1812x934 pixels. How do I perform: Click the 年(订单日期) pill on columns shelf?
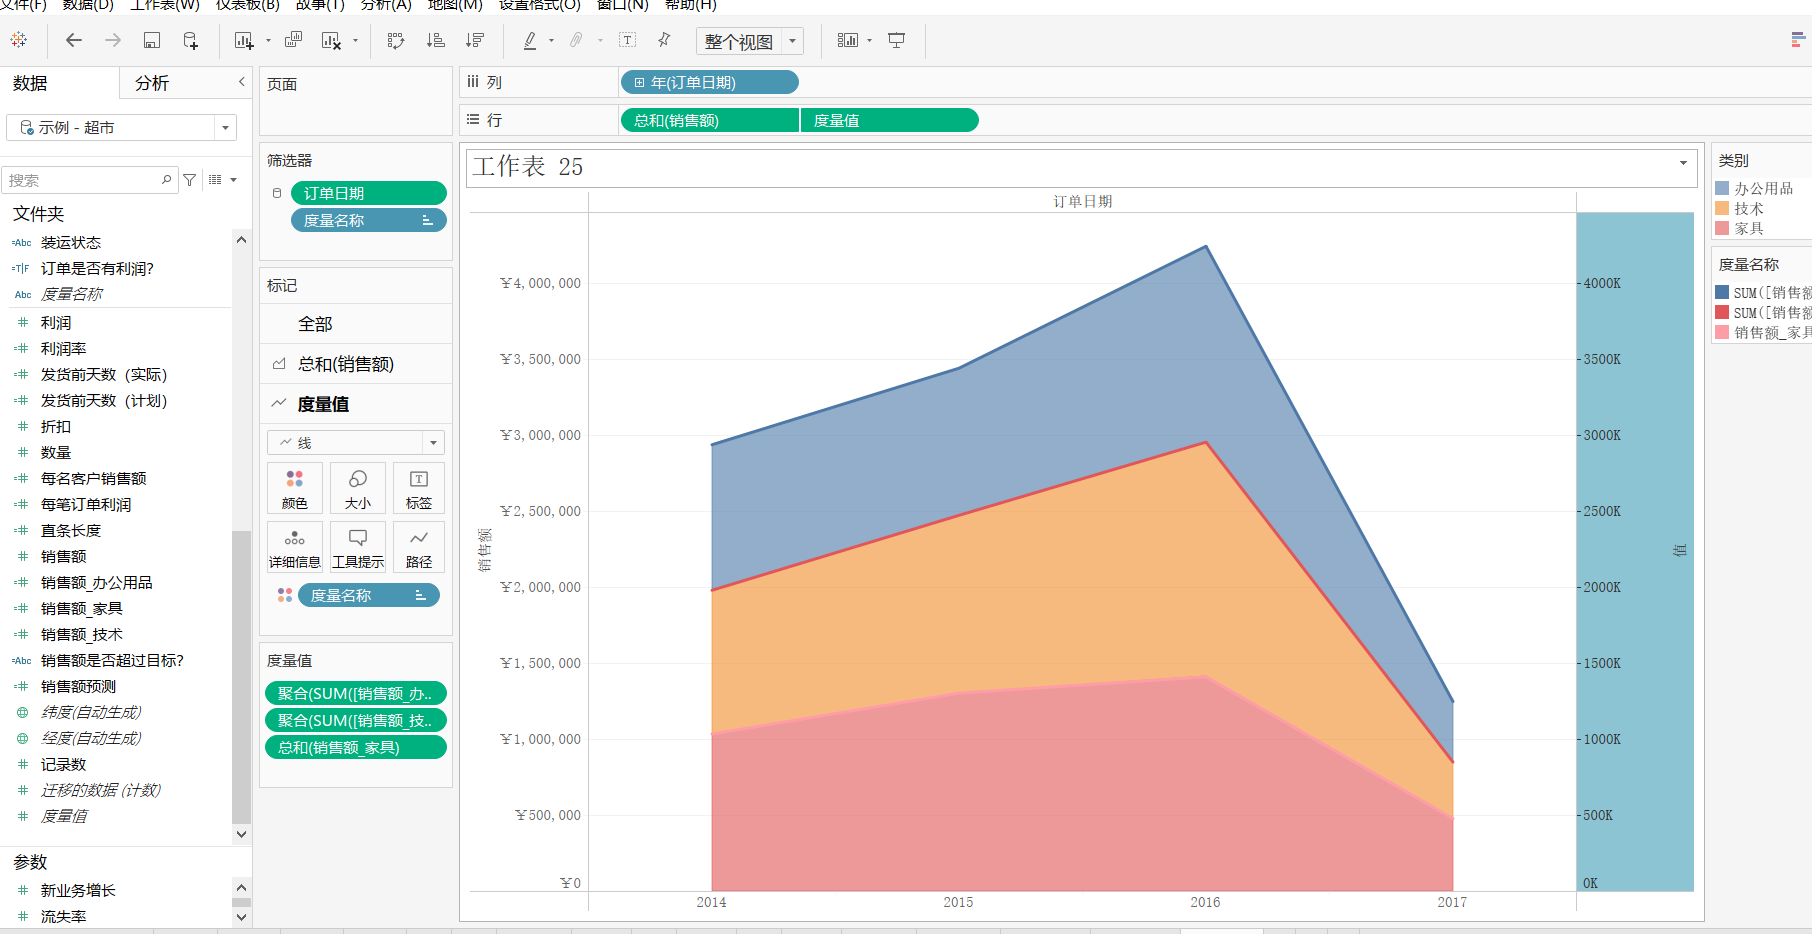pos(709,82)
